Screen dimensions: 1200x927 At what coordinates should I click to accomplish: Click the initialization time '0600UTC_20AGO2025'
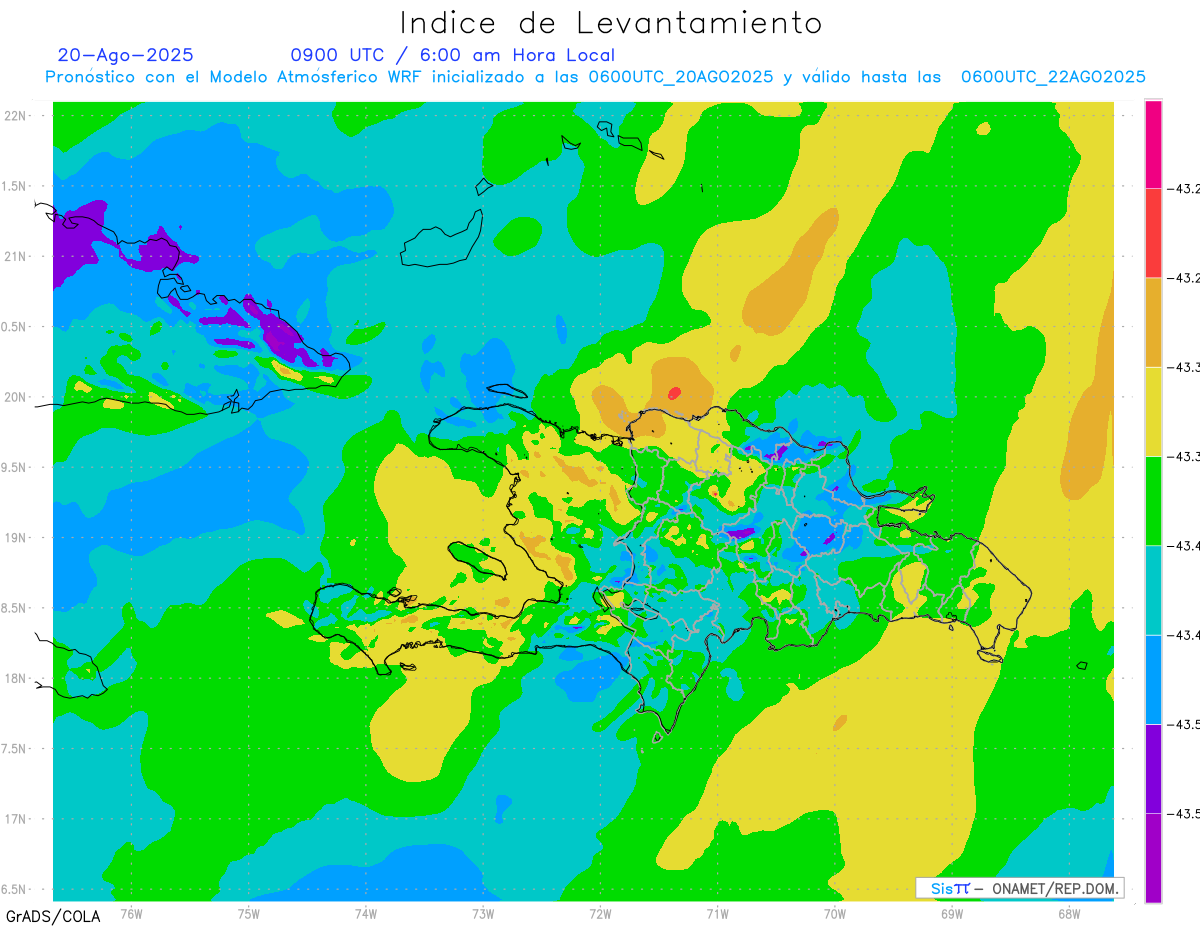coord(680,77)
